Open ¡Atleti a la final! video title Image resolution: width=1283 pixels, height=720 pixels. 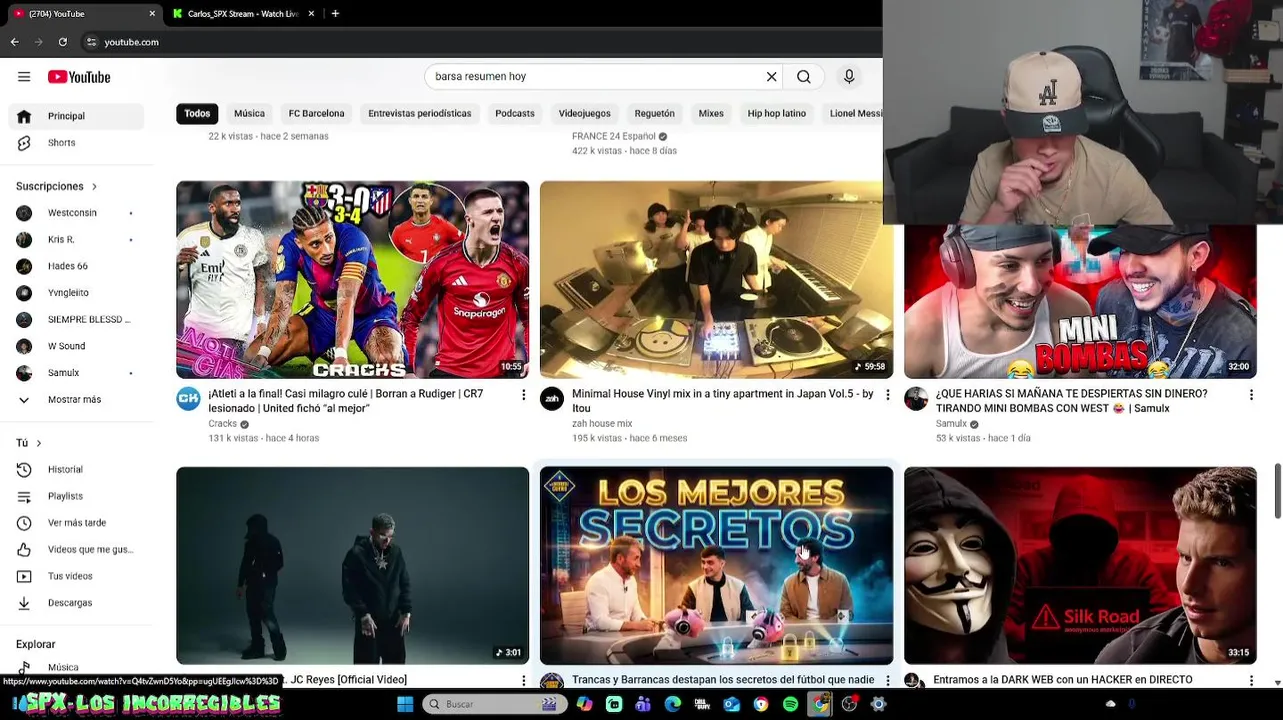click(x=346, y=401)
